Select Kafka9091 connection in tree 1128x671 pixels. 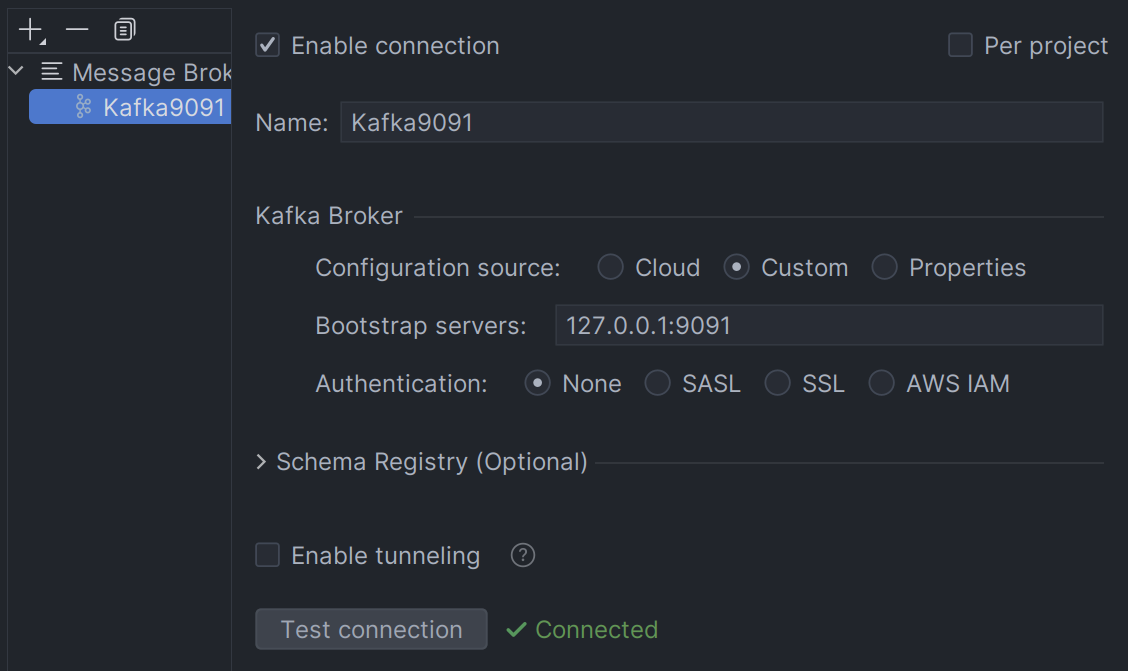(x=164, y=107)
